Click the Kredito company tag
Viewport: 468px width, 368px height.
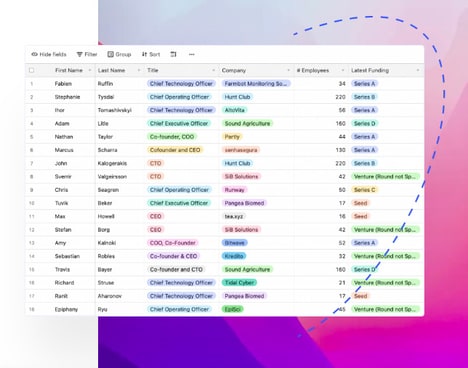click(234, 256)
